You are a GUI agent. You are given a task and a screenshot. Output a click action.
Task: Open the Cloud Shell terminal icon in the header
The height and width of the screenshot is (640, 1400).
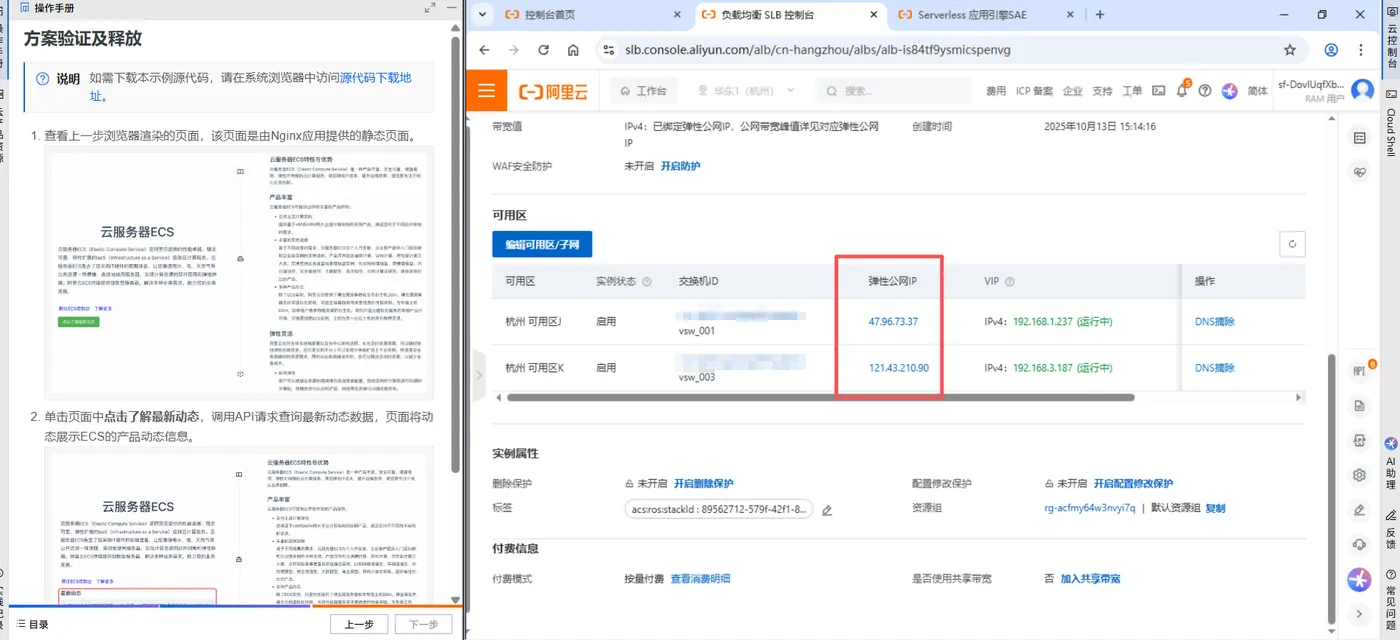(x=1159, y=91)
